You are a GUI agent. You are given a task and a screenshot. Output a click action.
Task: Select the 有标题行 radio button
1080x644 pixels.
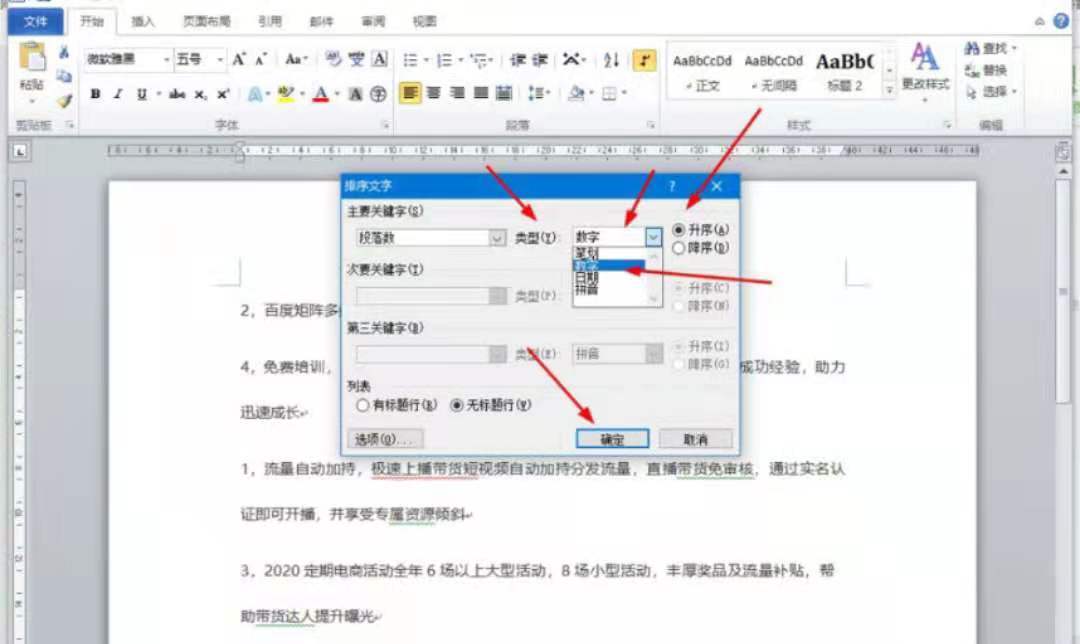pyautogui.click(x=363, y=405)
